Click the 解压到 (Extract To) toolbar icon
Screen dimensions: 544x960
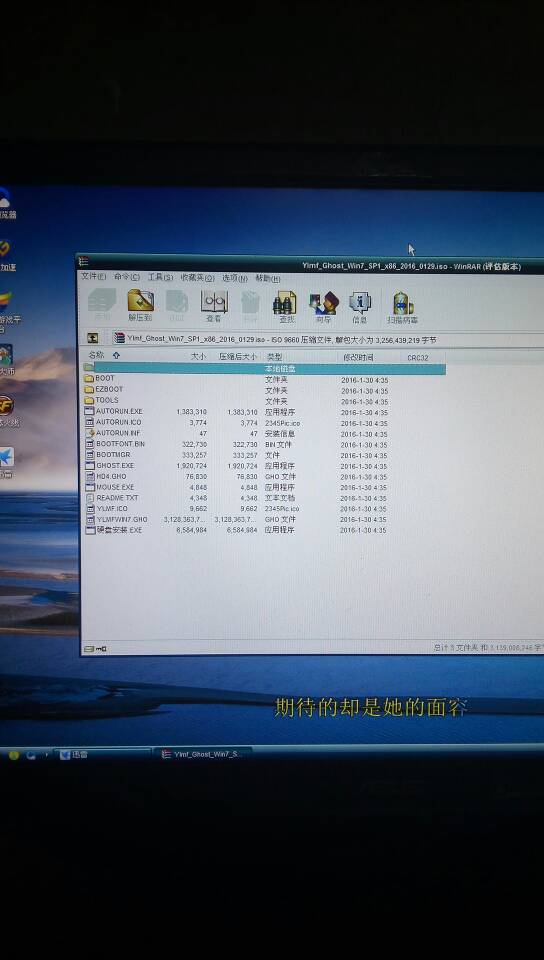tap(140, 305)
